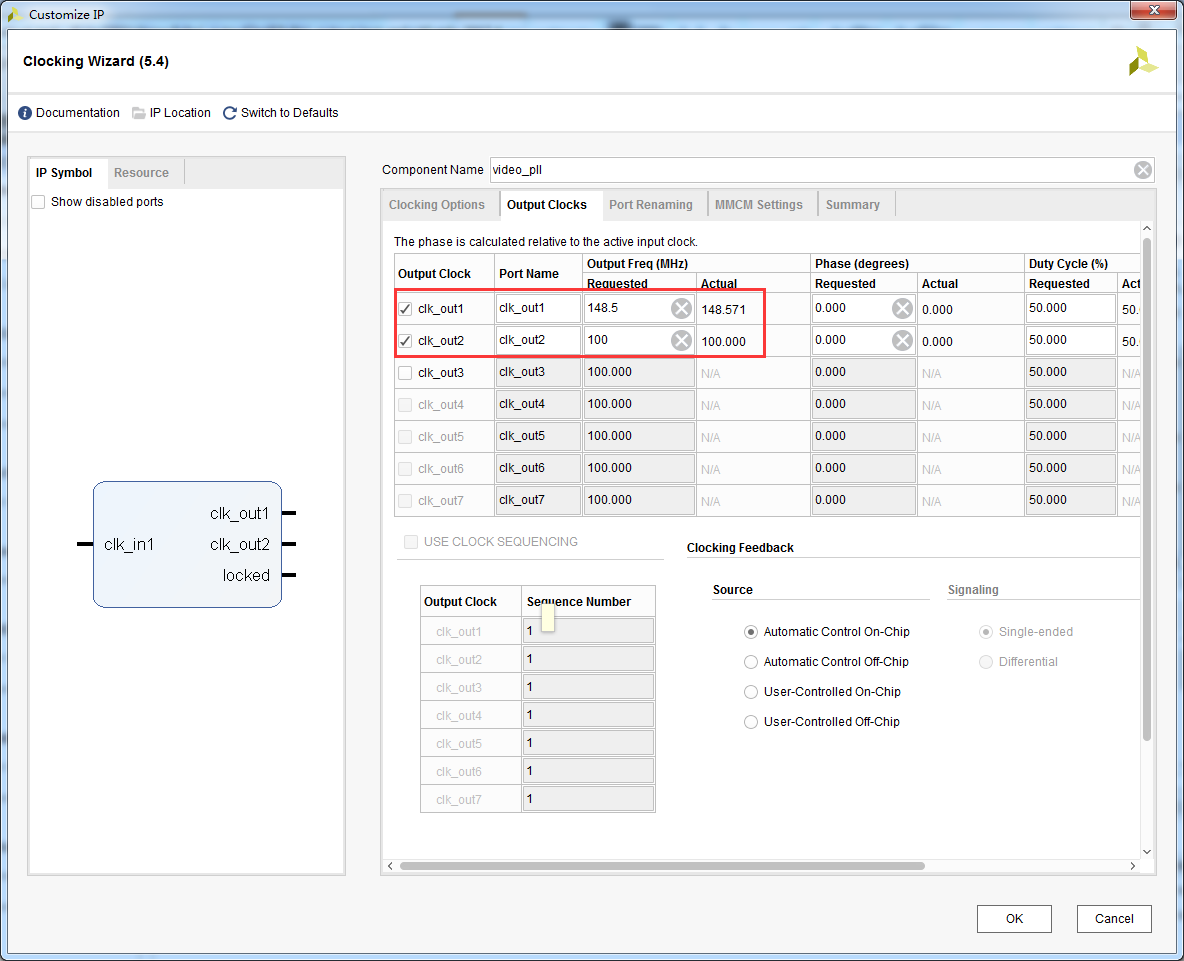Clear clk_out2 requested frequency 100

681,340
